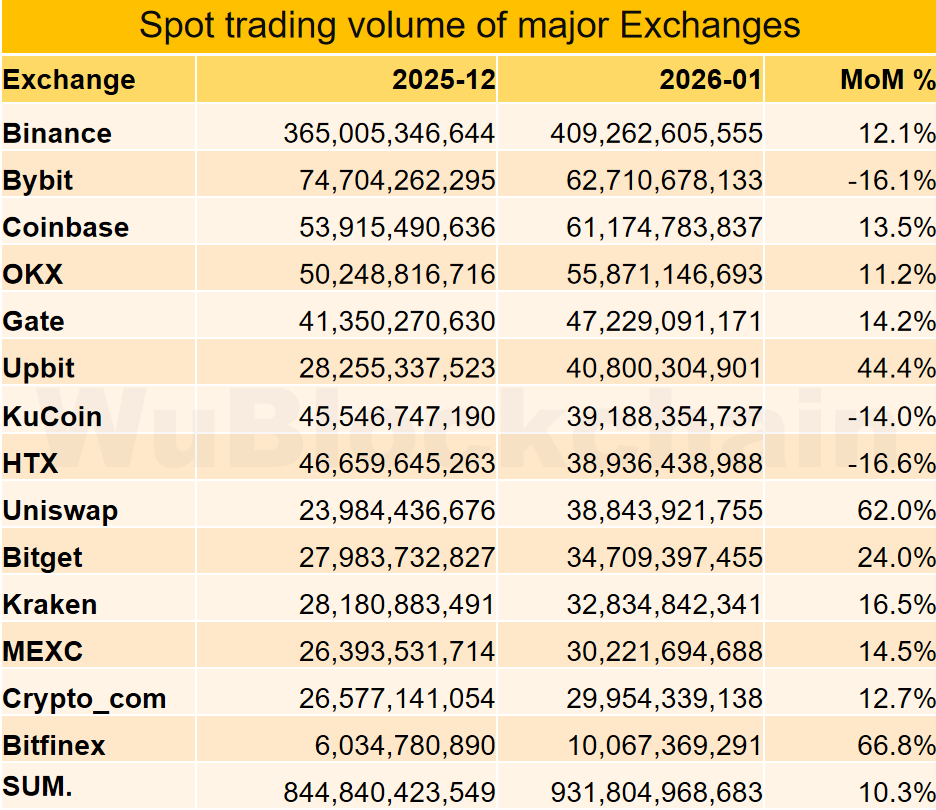Click the '2025-12' column header
This screenshot has width=936, height=810.
(444, 80)
